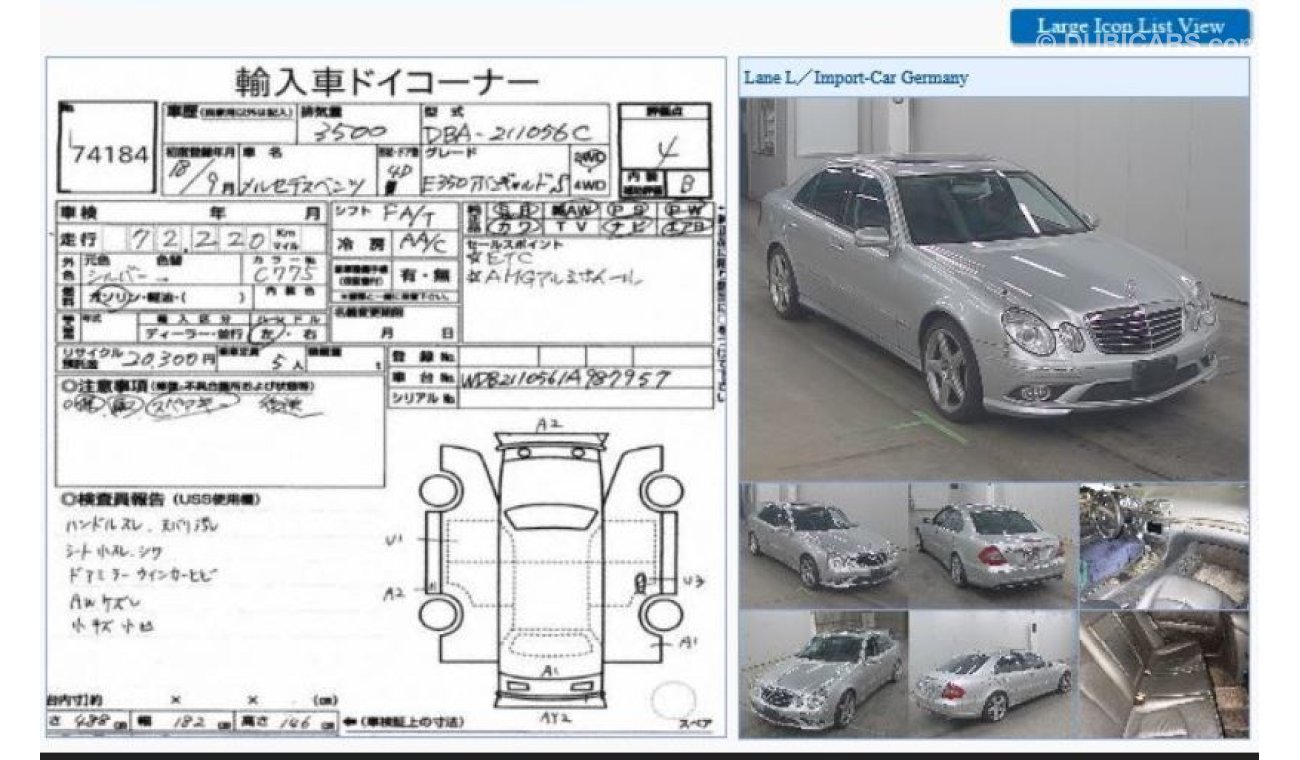
Task: Click the sheet title 輸入車ドイコーナー
Action: point(386,81)
